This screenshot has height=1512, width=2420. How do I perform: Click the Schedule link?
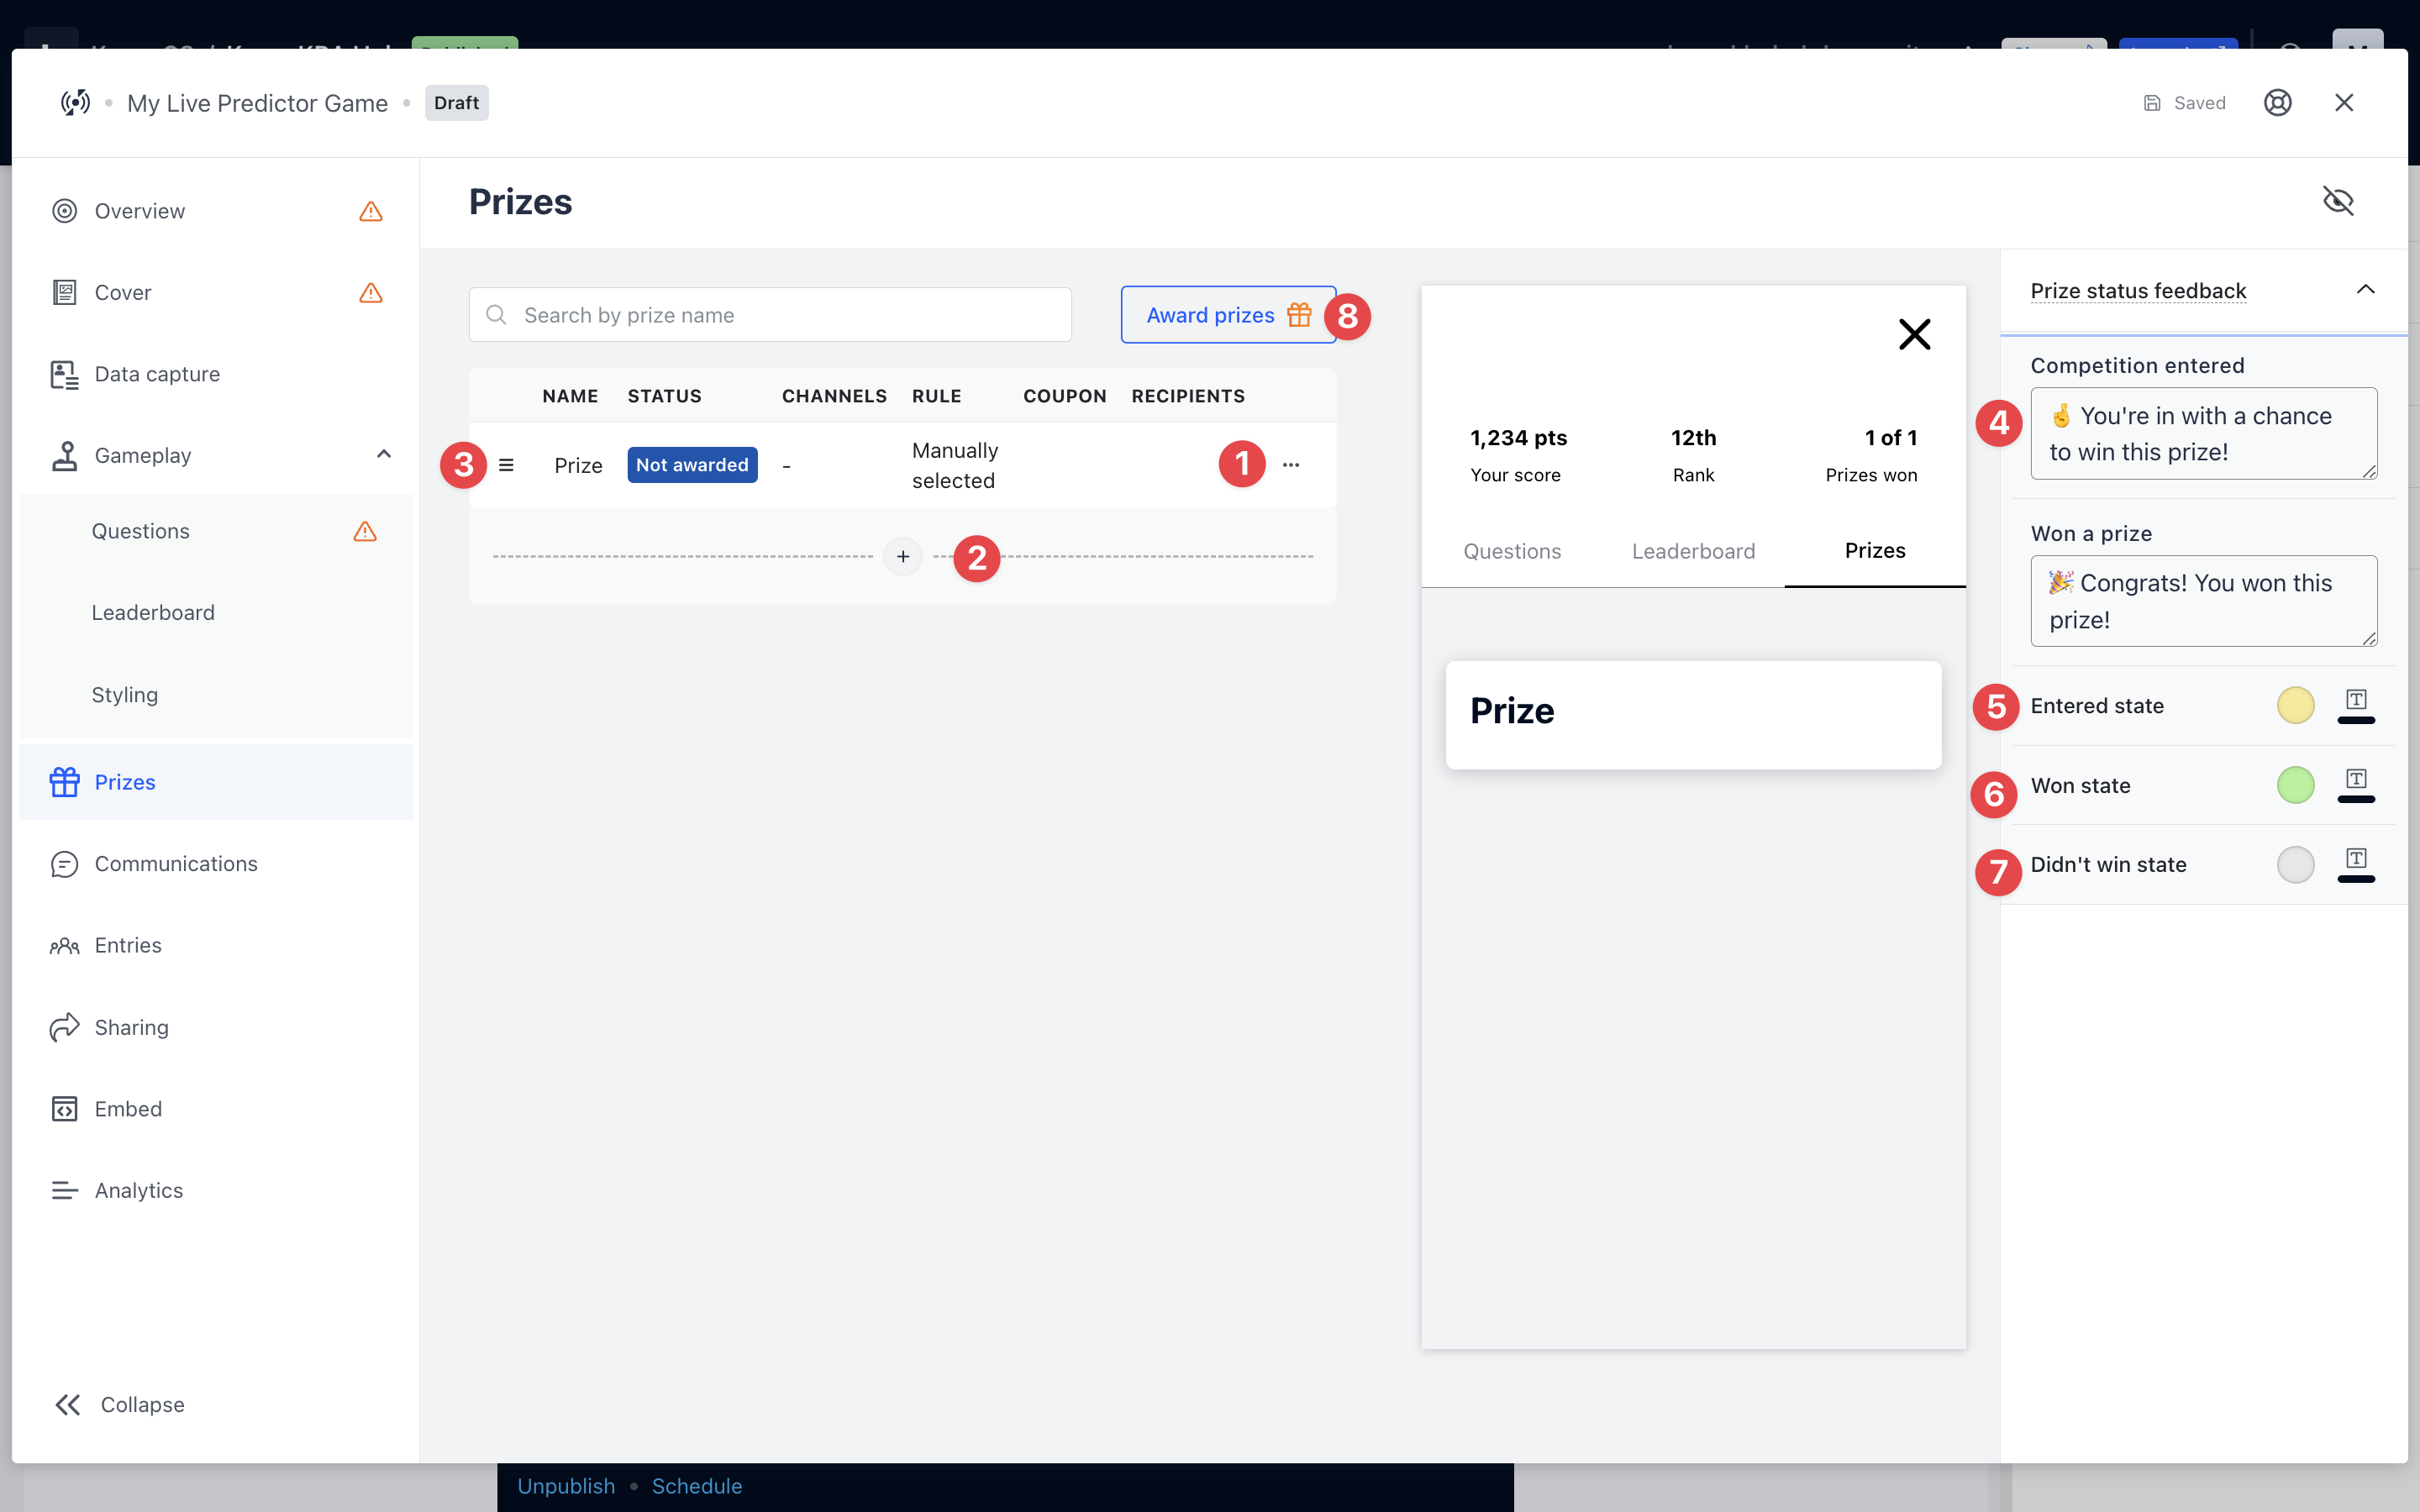(697, 1486)
